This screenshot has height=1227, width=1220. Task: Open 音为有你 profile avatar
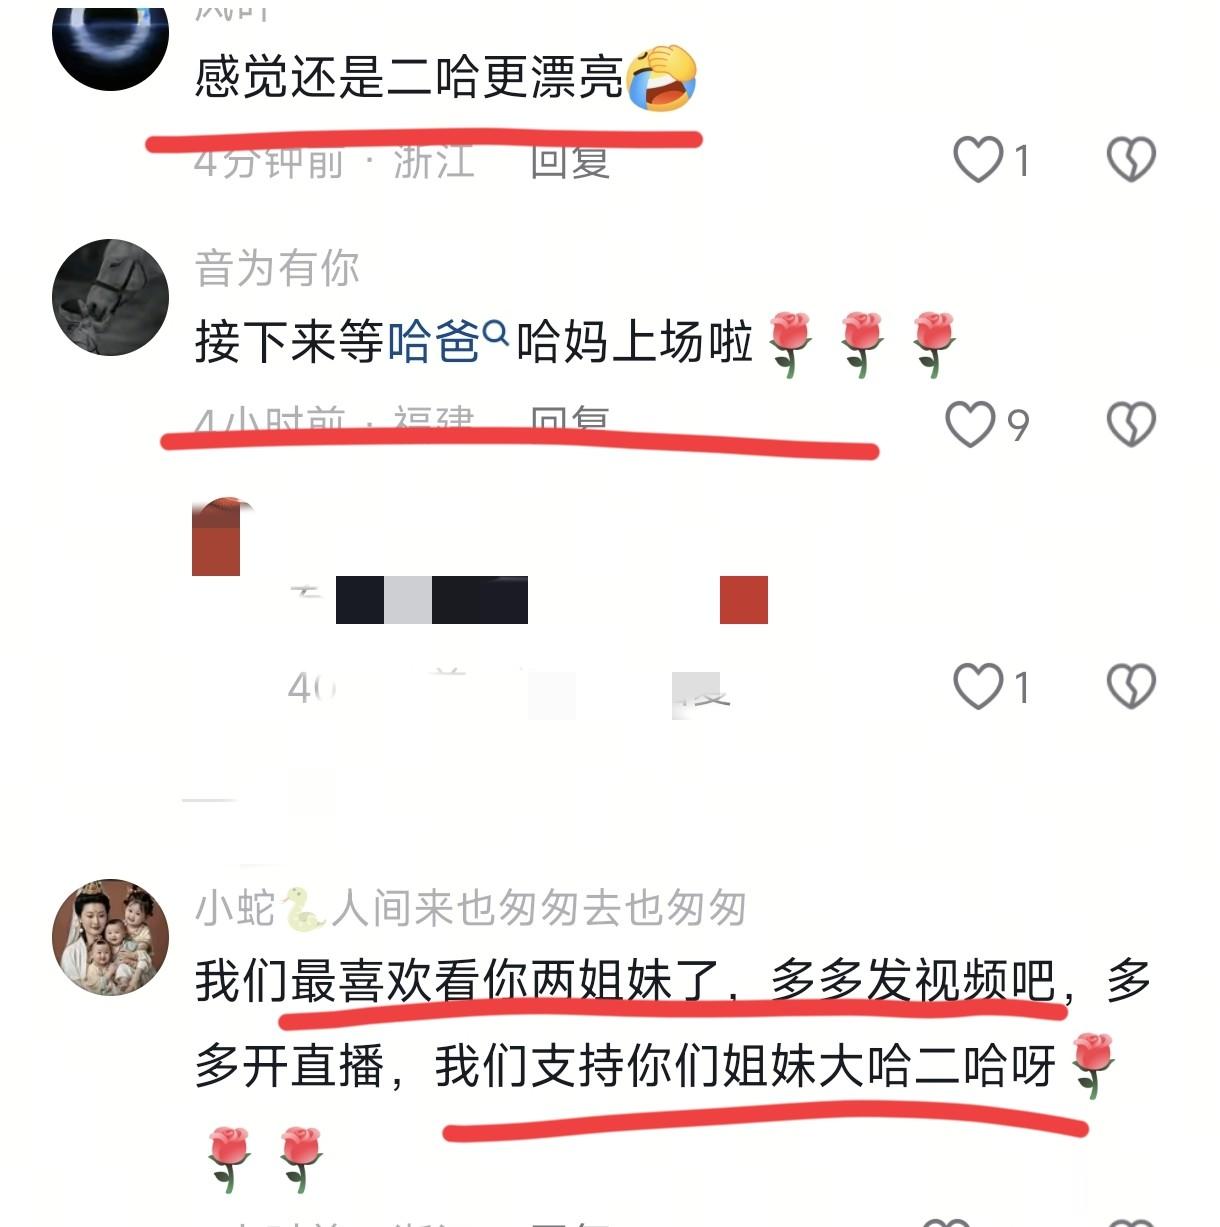(110, 297)
